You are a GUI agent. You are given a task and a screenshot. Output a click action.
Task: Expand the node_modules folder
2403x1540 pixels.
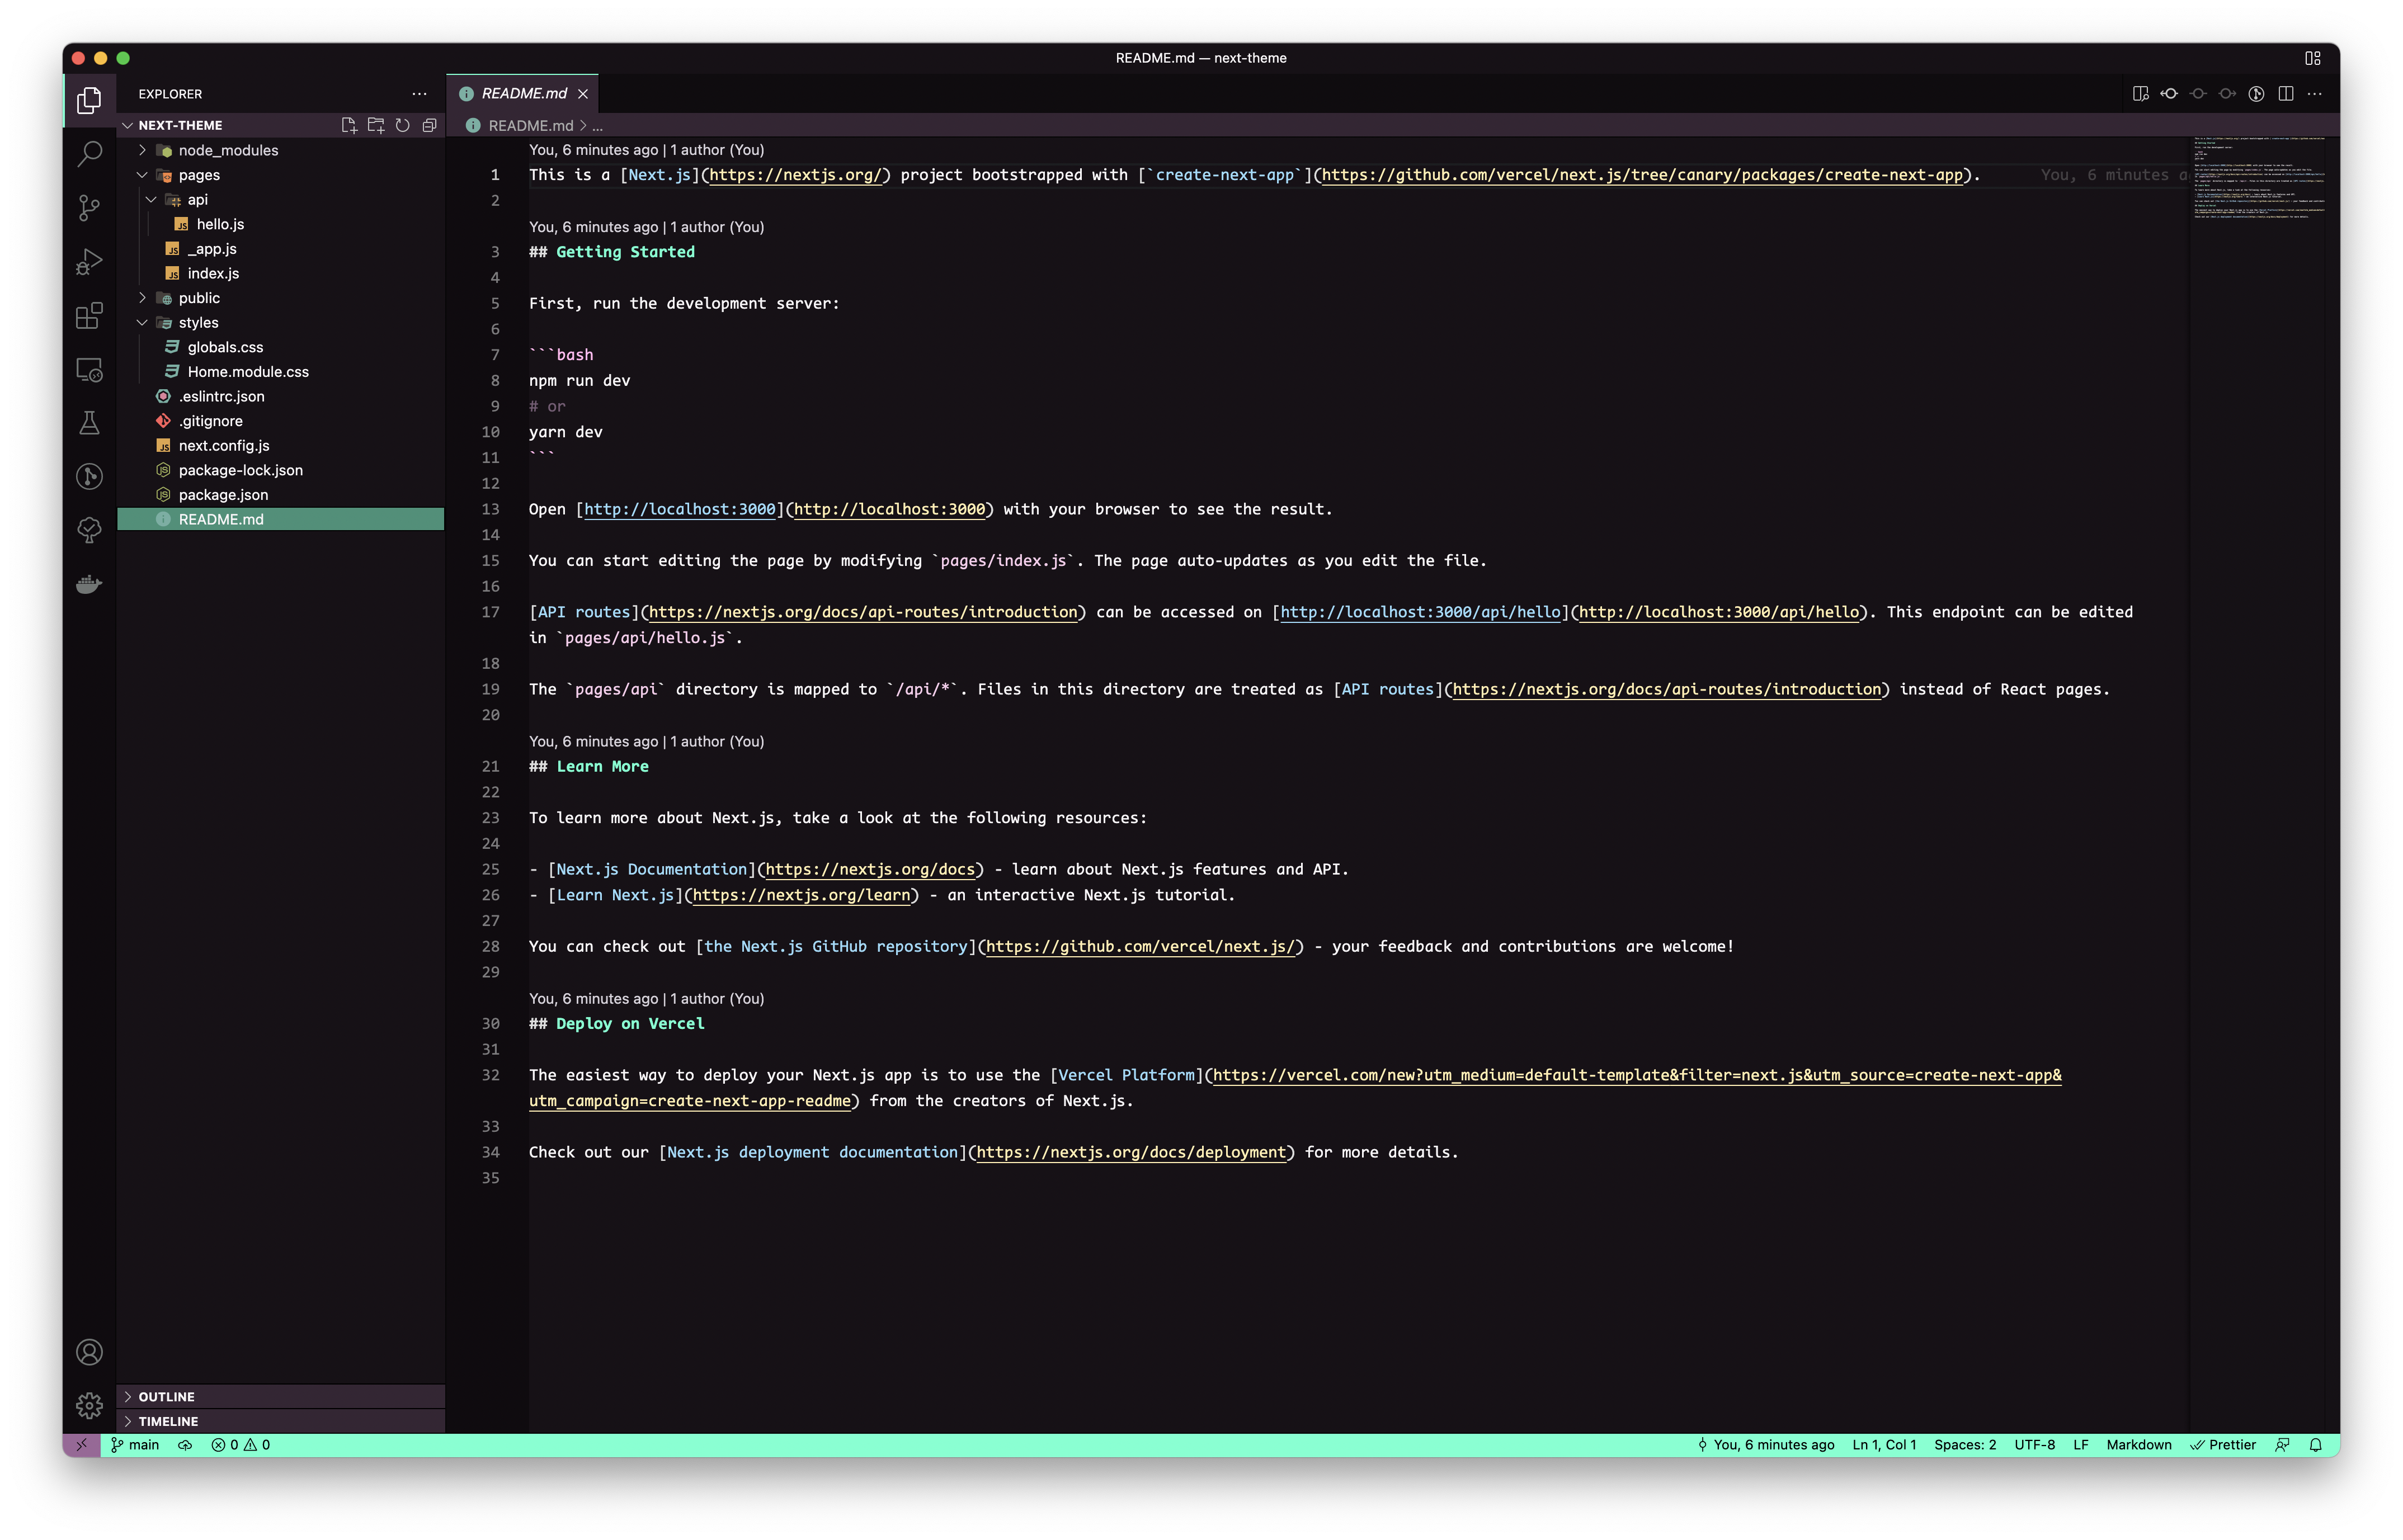[228, 150]
